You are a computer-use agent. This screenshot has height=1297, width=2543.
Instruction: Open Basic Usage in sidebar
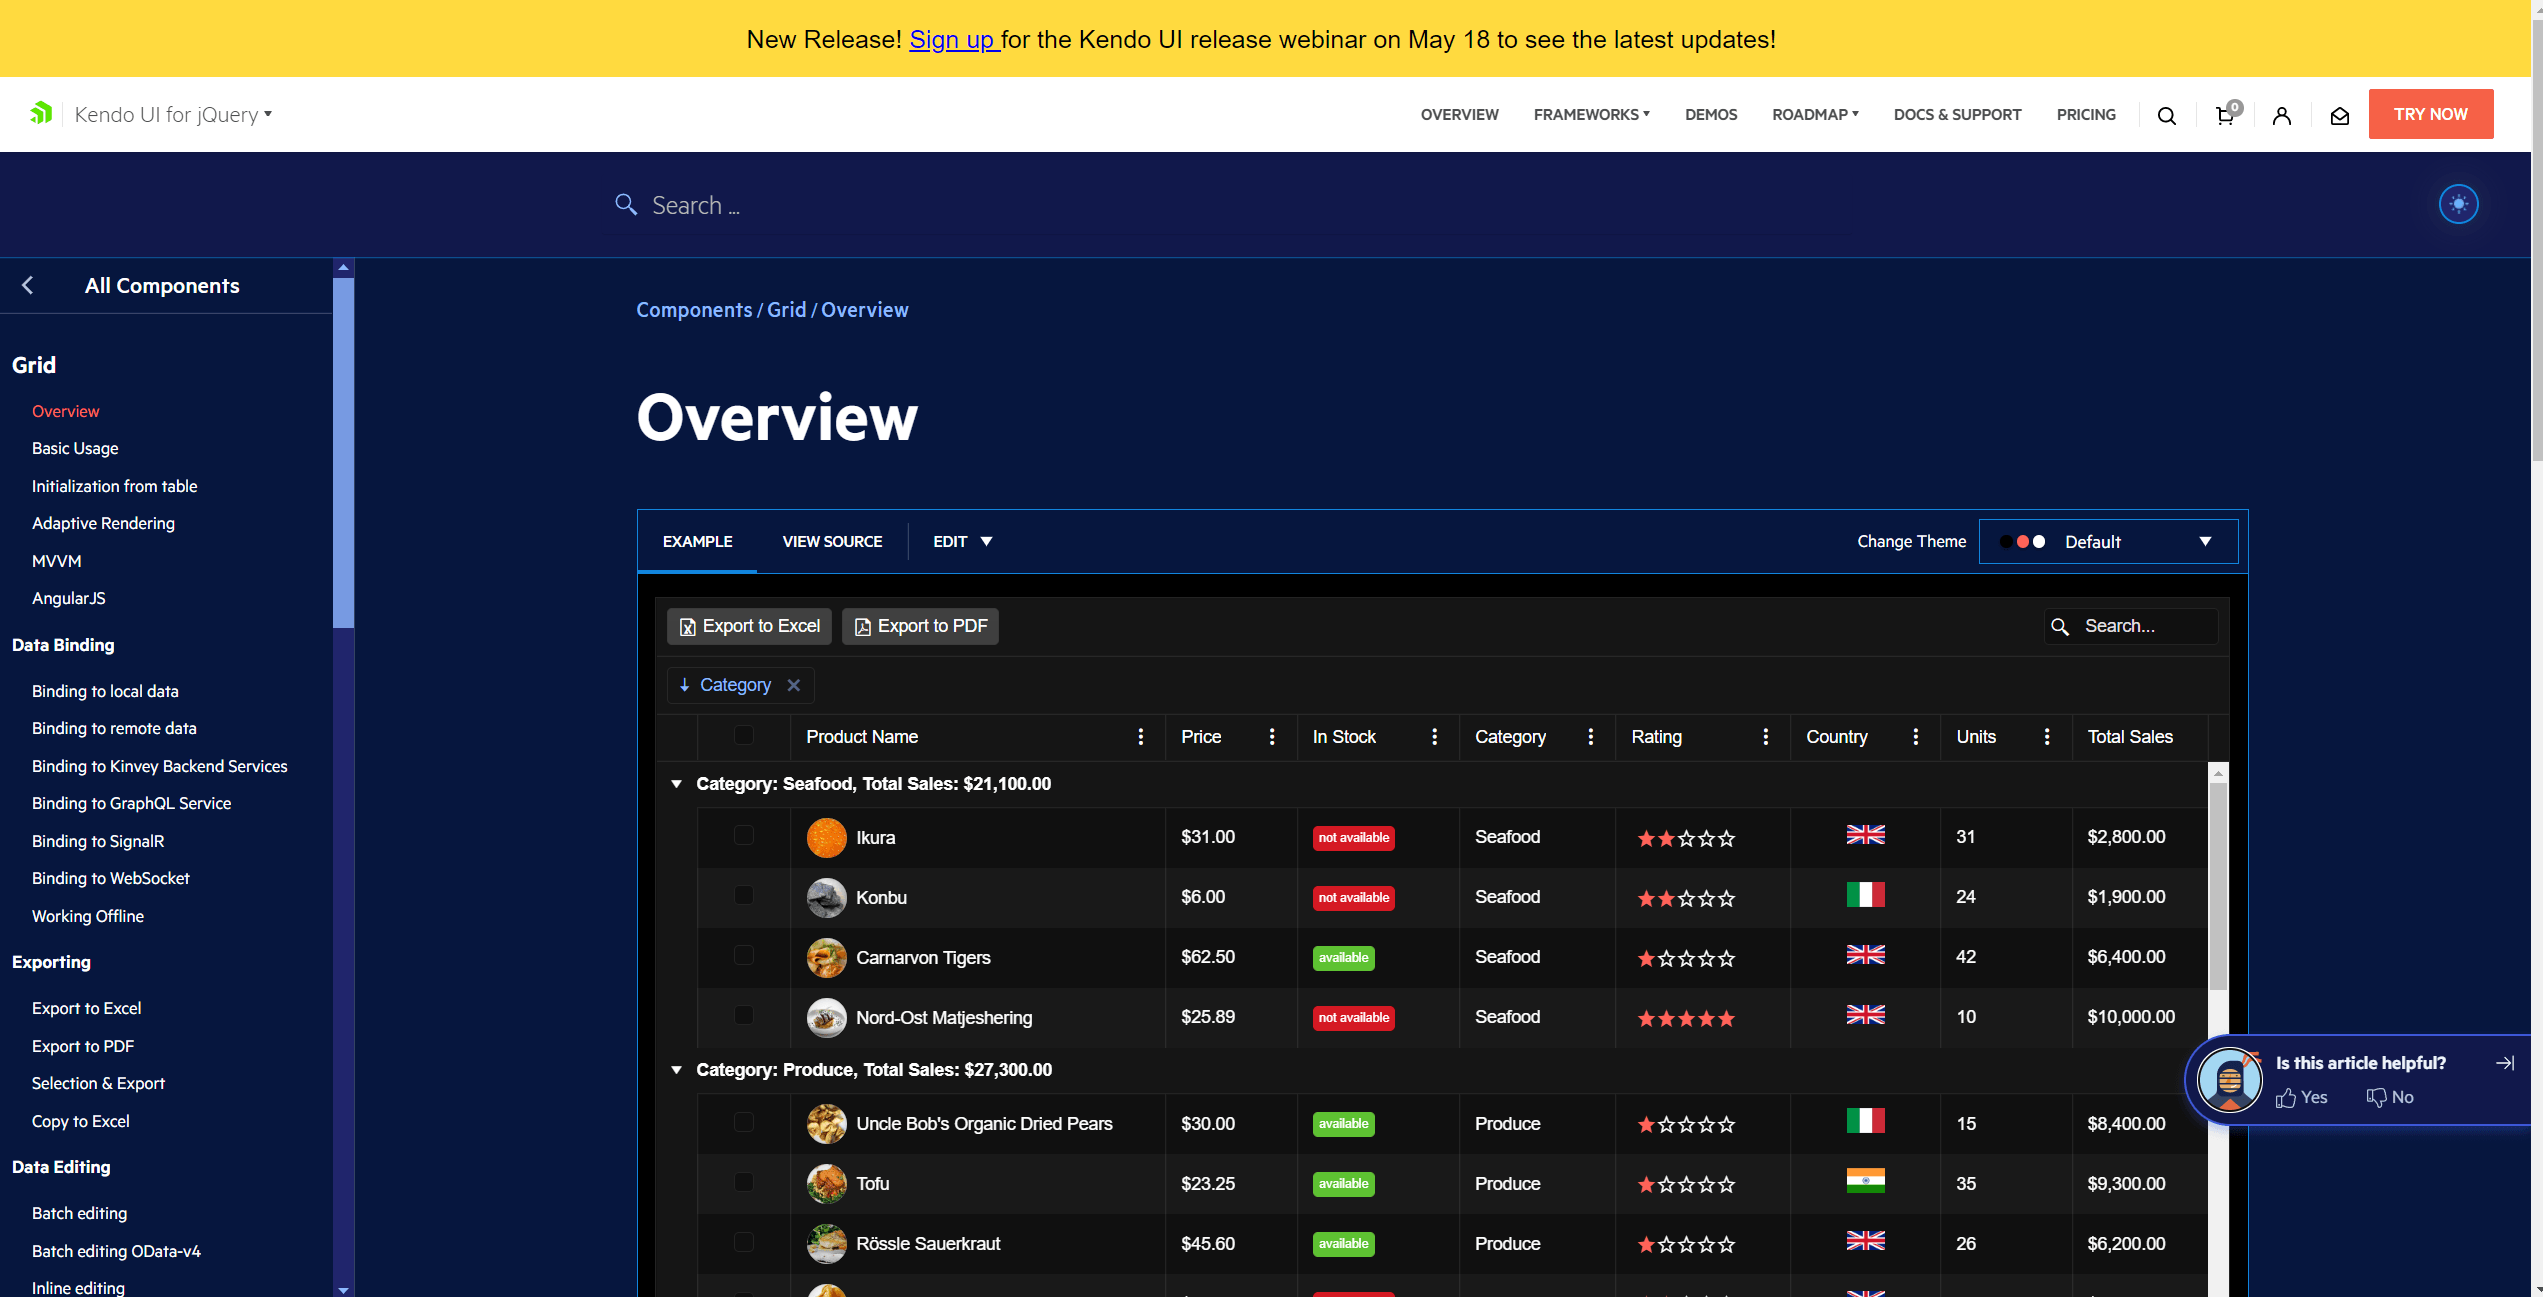click(75, 448)
